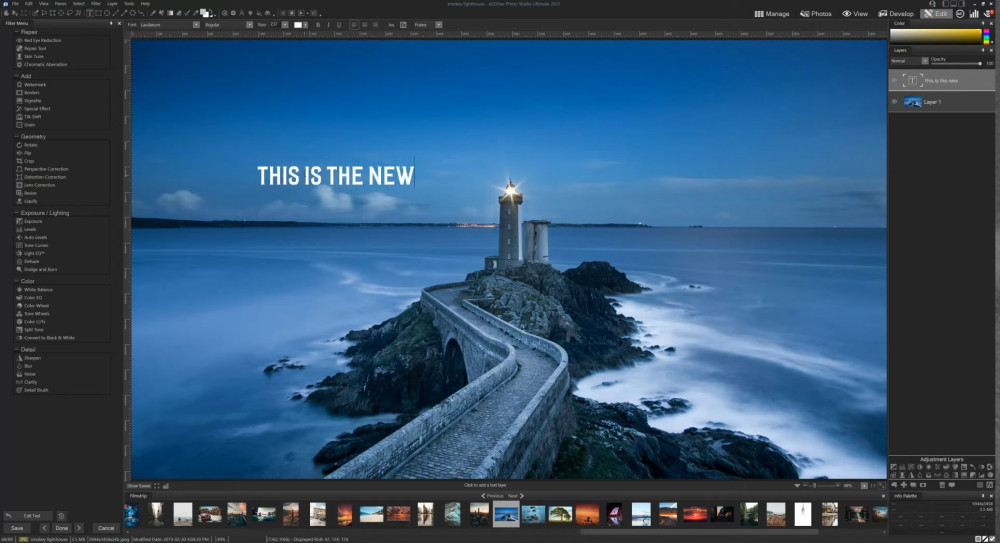Click the Save button

pyautogui.click(x=17, y=528)
